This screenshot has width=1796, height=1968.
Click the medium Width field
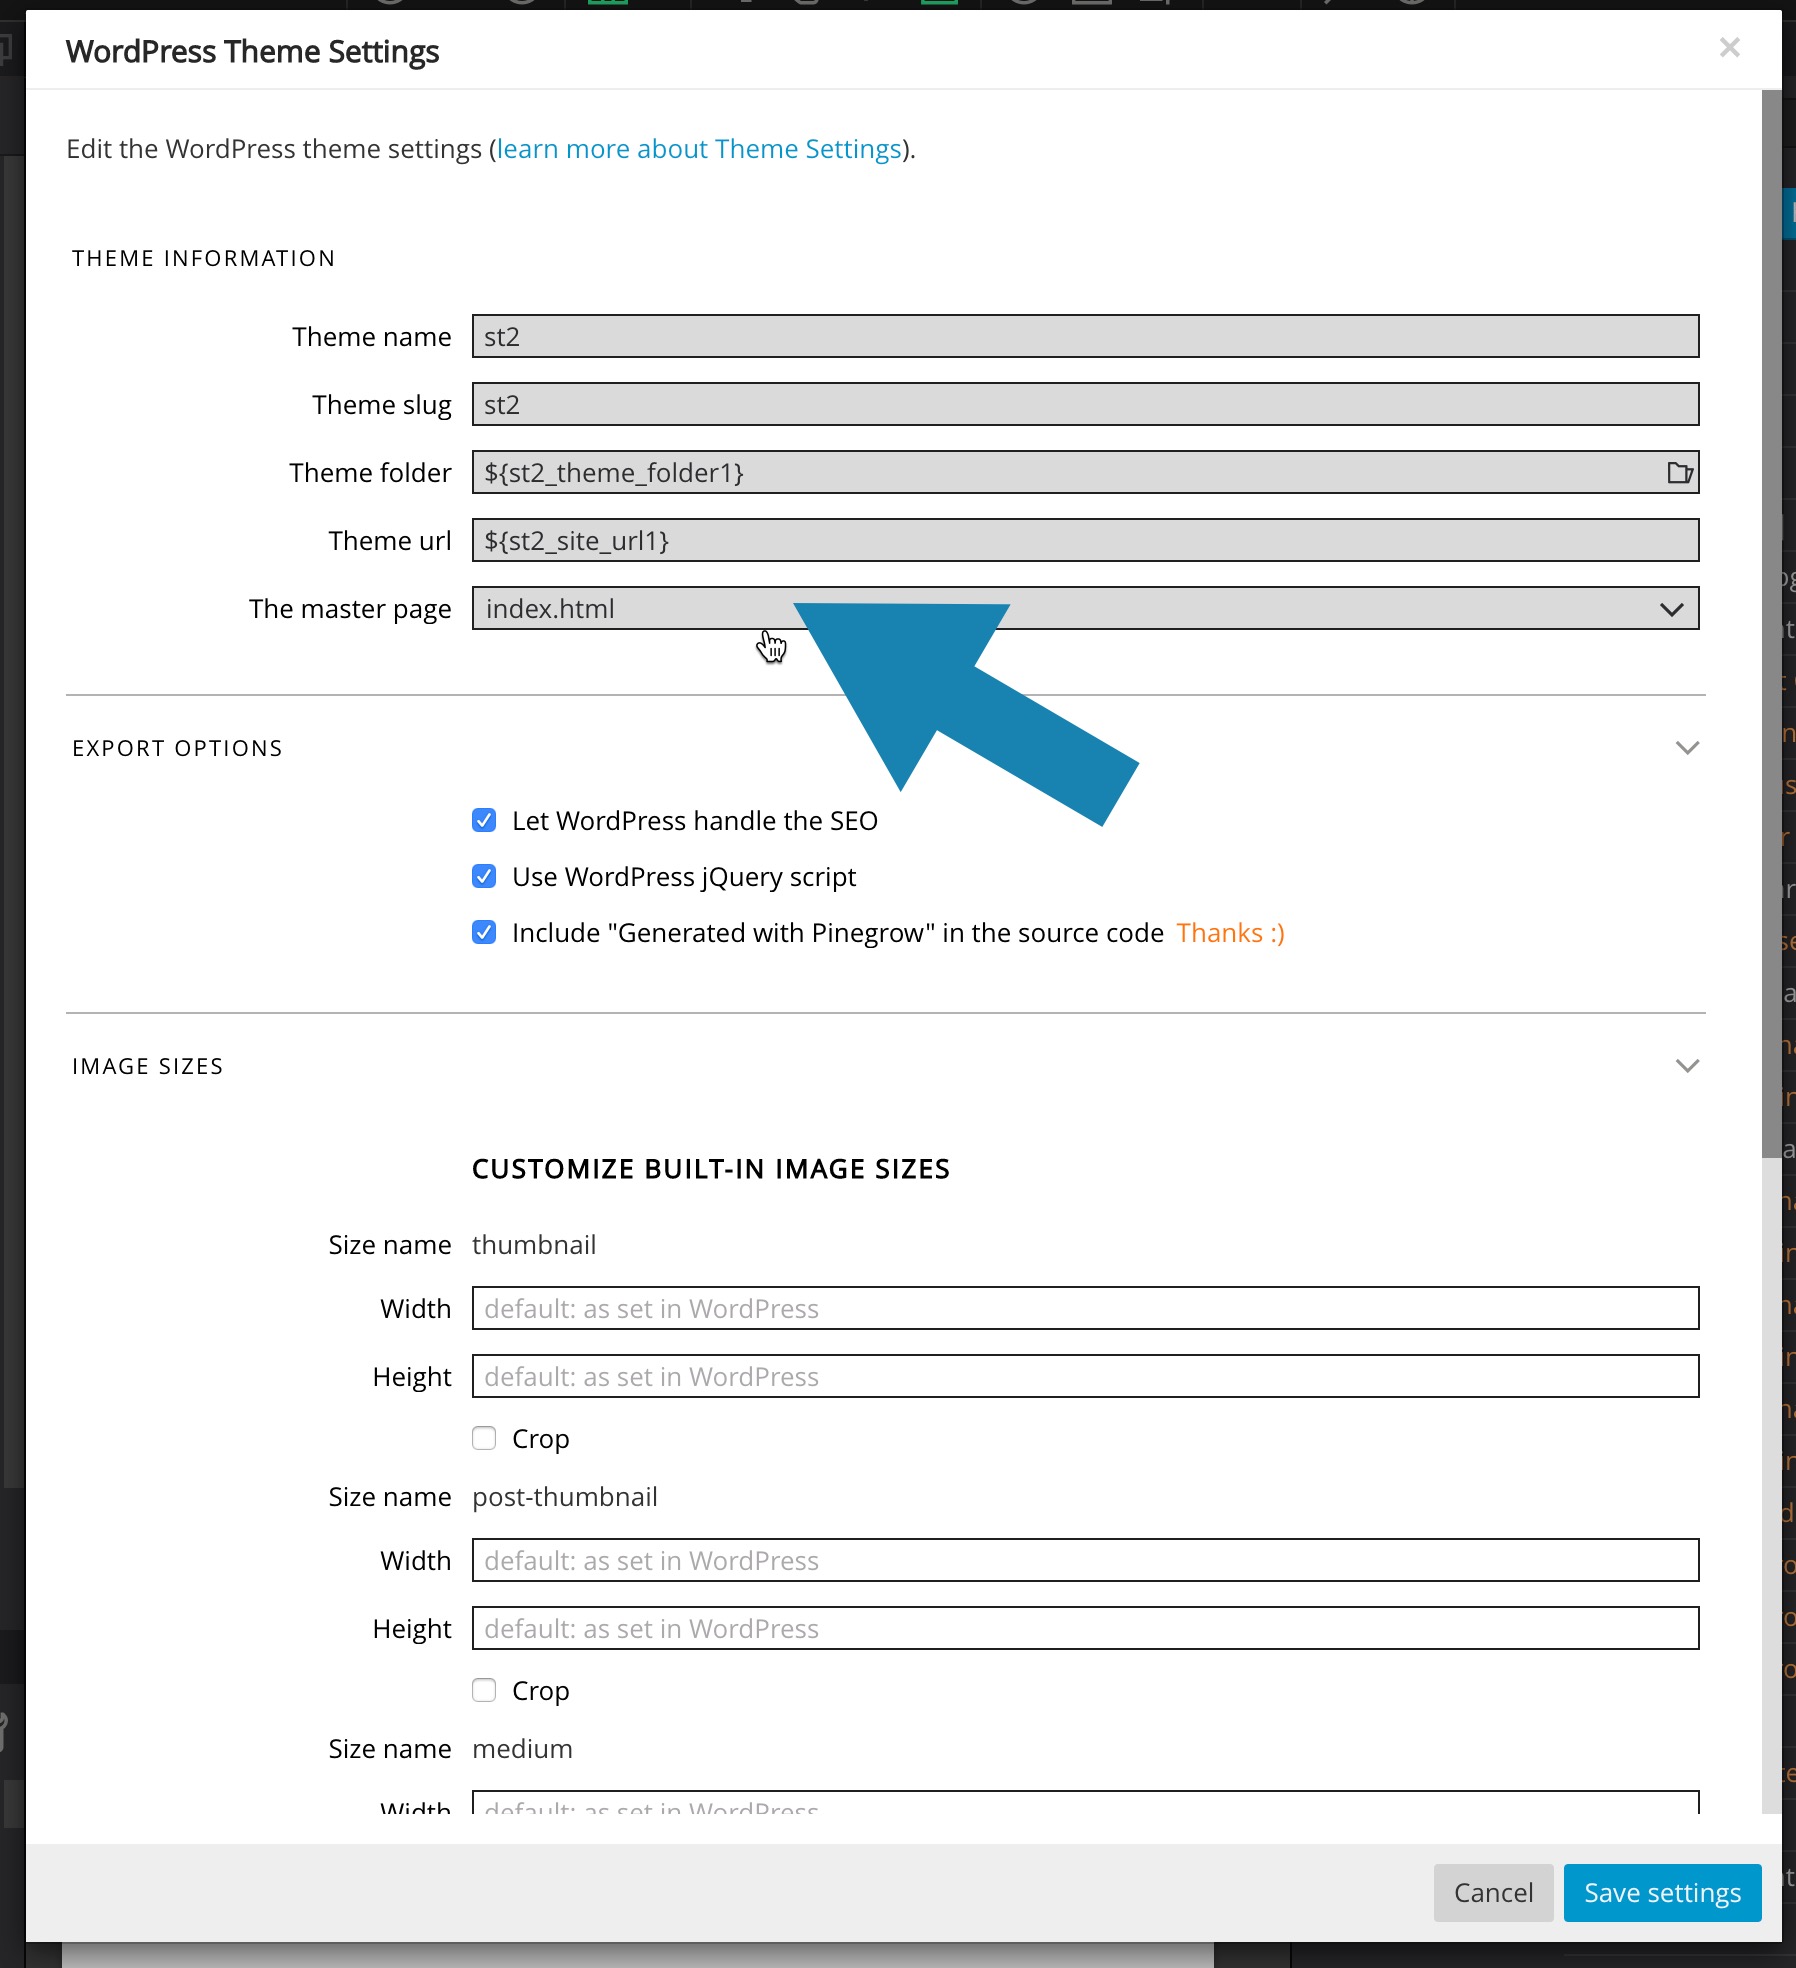tap(1085, 1802)
